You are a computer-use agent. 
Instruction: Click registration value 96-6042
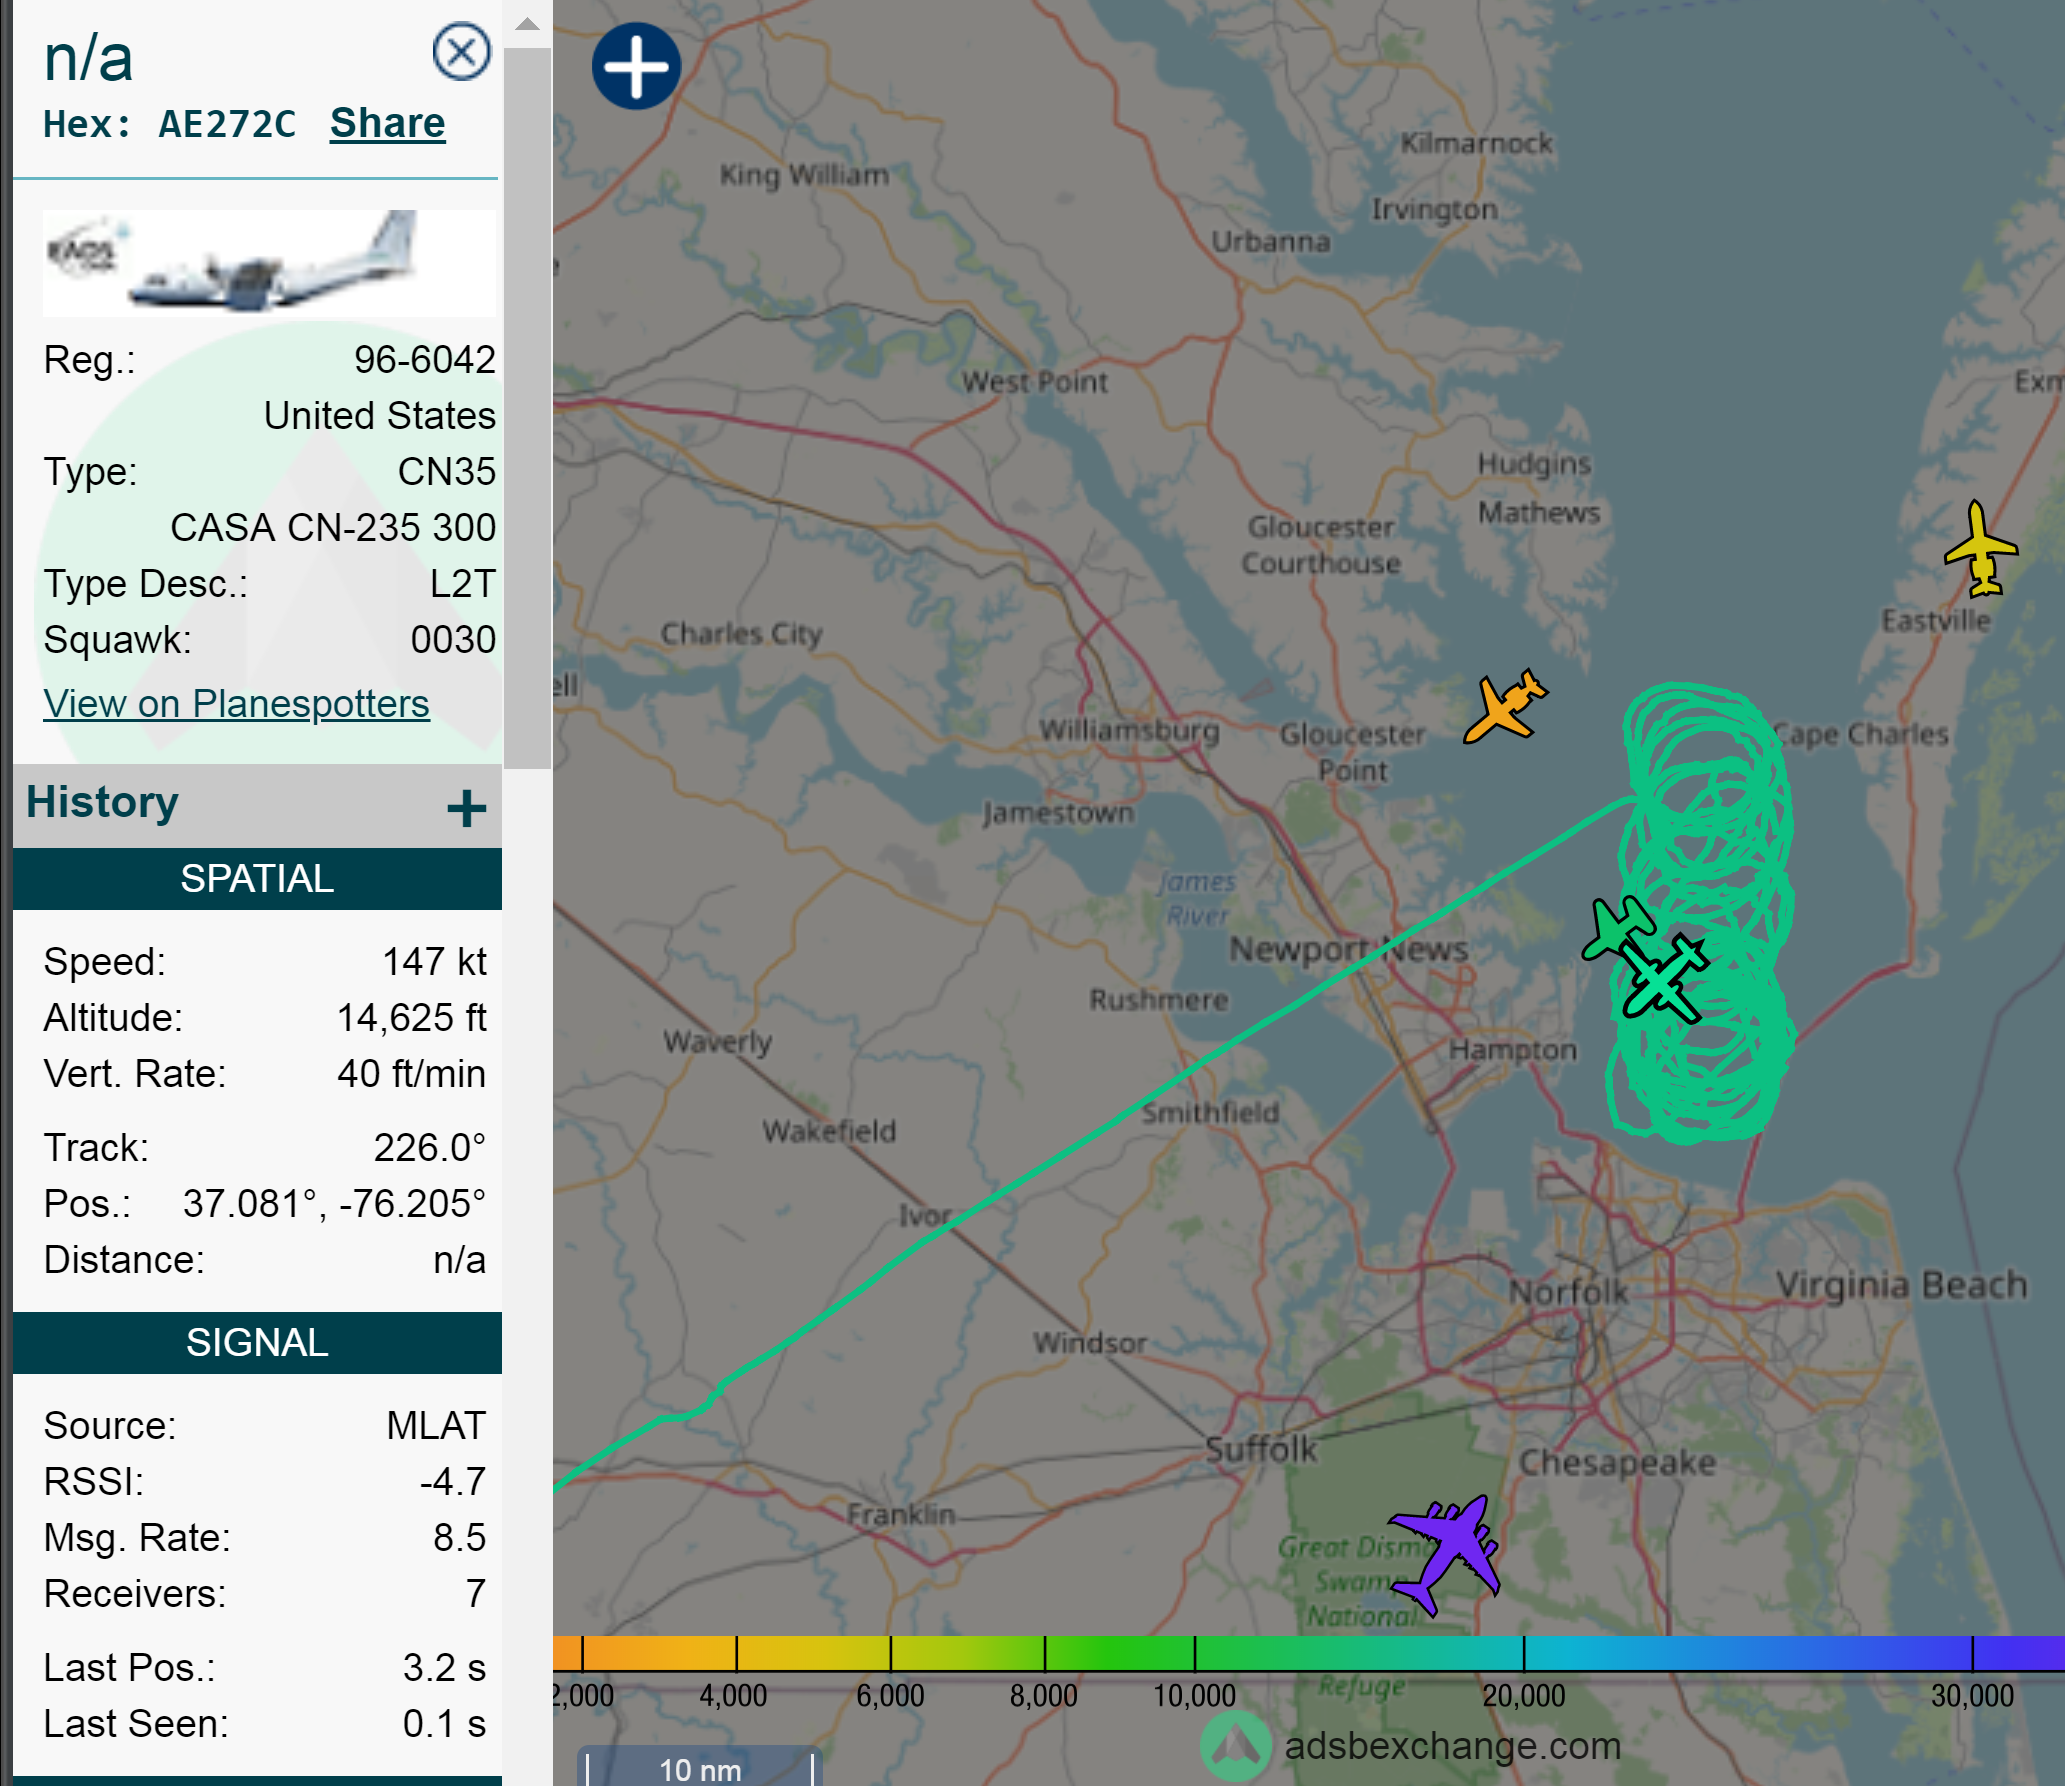pos(424,359)
